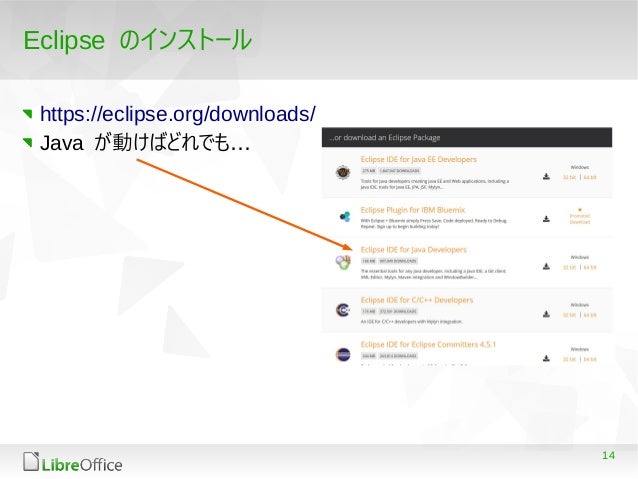The width and height of the screenshot is (638, 479).
Task: Choose 64 bit for Eclipse Committers
Action: (x=590, y=359)
